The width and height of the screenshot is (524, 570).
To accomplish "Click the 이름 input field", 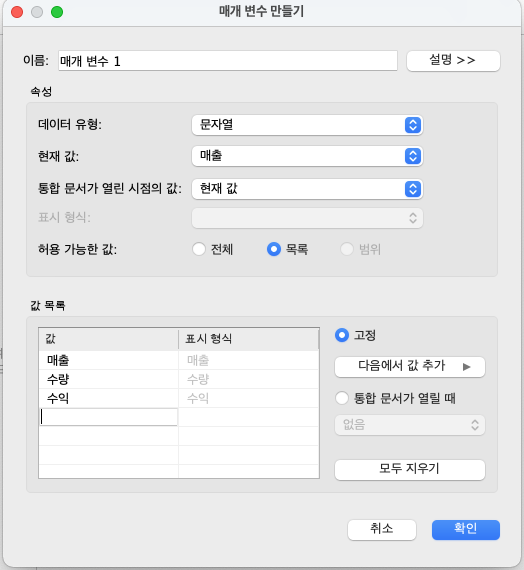I will (228, 61).
